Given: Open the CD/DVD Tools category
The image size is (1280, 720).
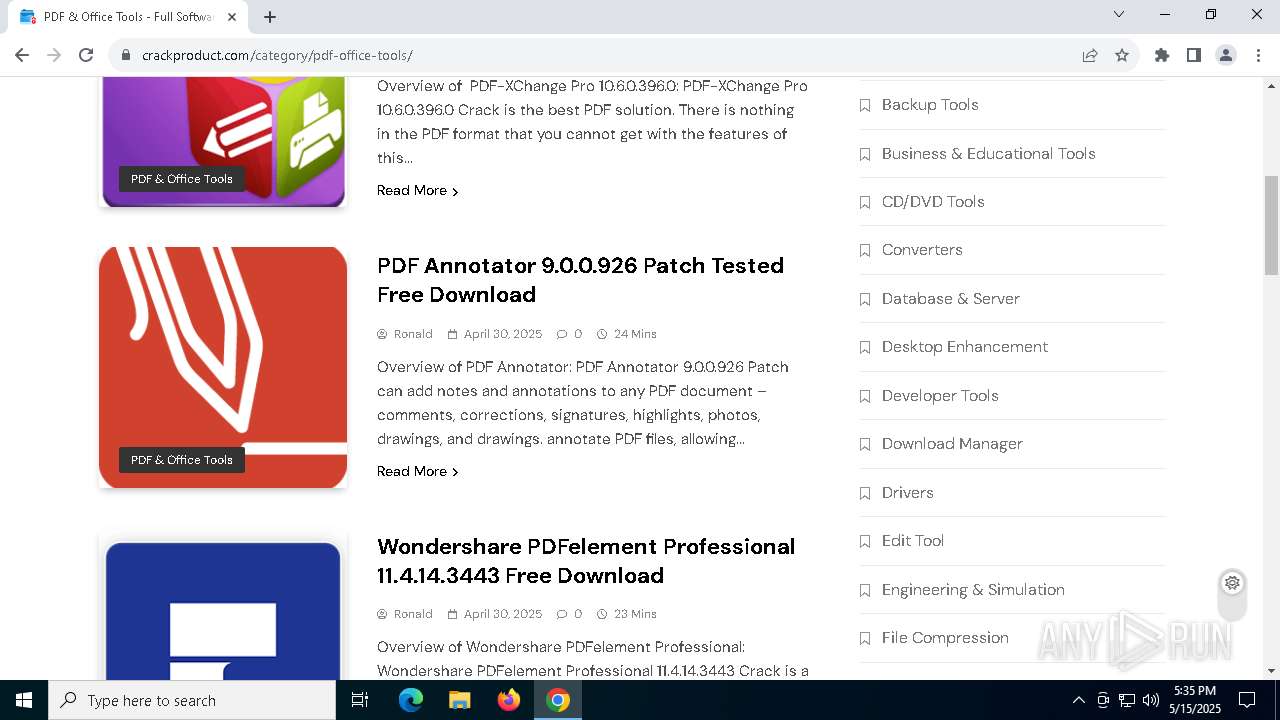Looking at the screenshot, I should (x=933, y=201).
